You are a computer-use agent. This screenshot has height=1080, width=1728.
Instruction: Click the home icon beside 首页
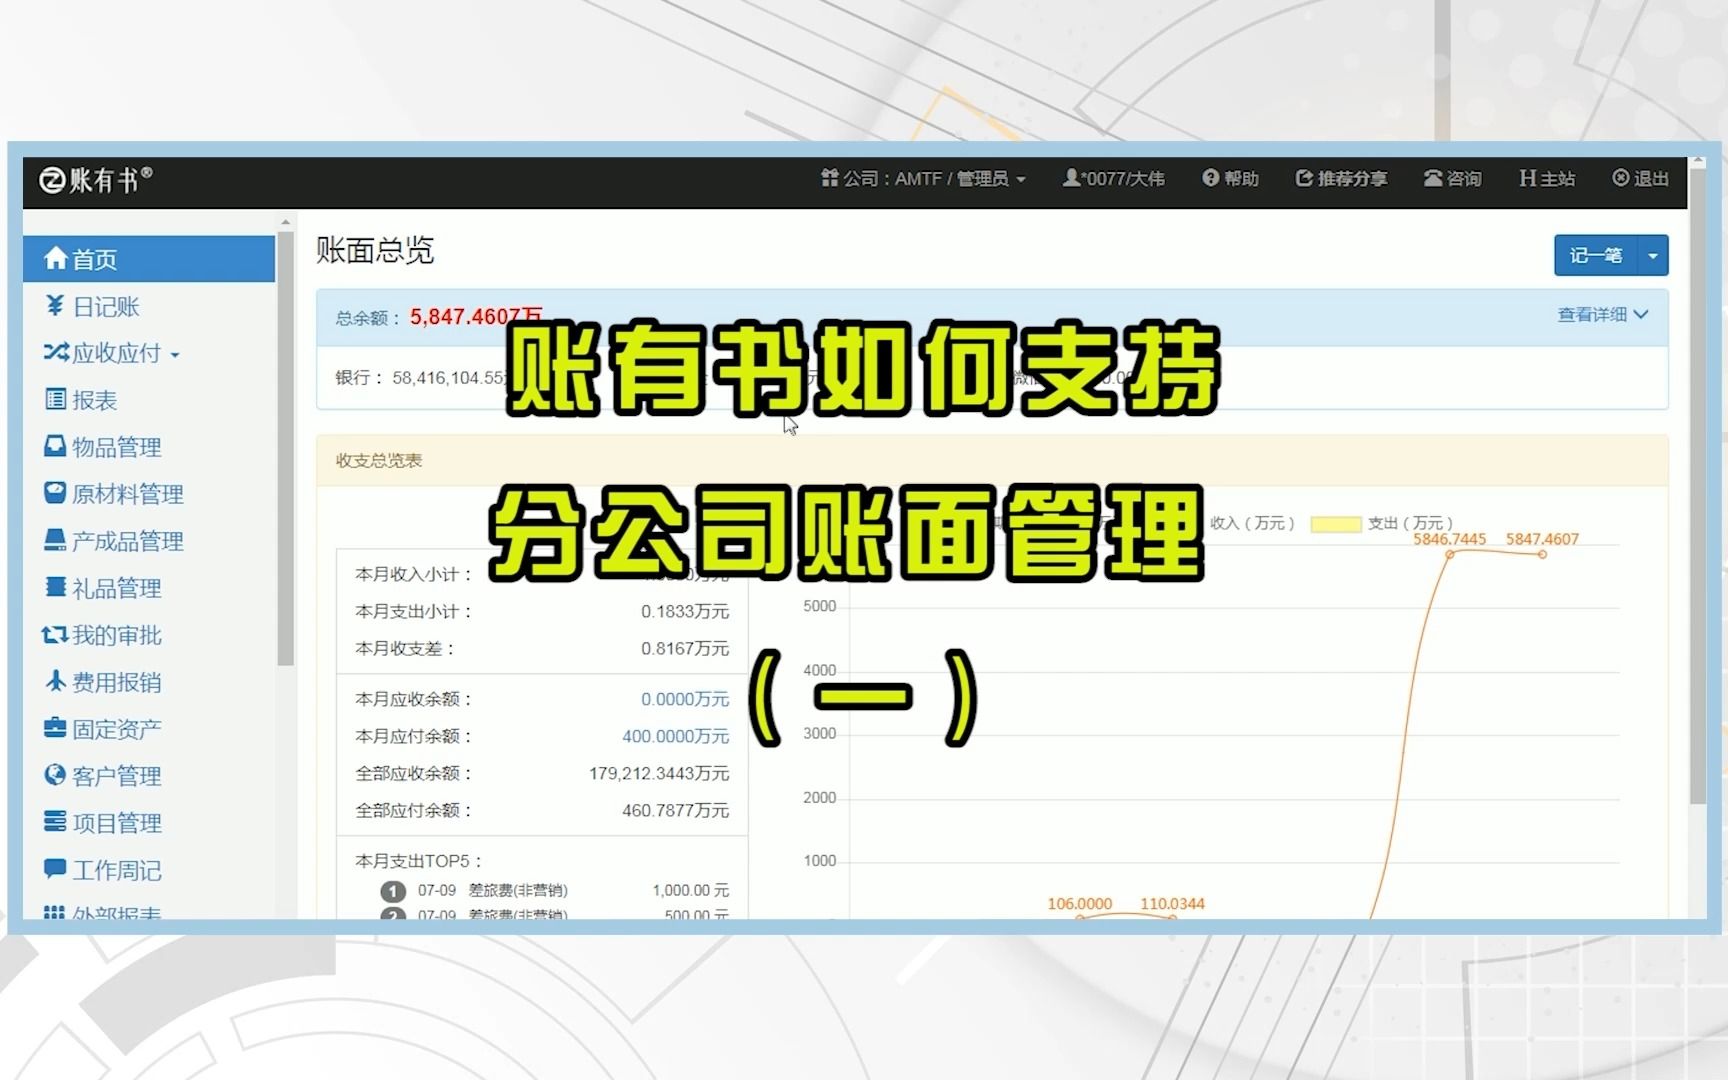click(x=56, y=258)
